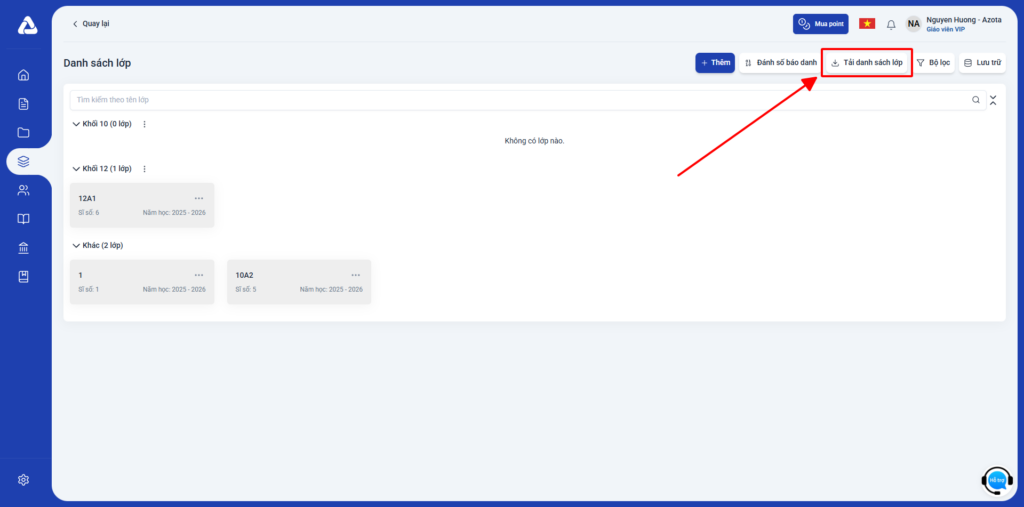Open the home icon in sidebar
This screenshot has width=1024, height=507.
24,75
